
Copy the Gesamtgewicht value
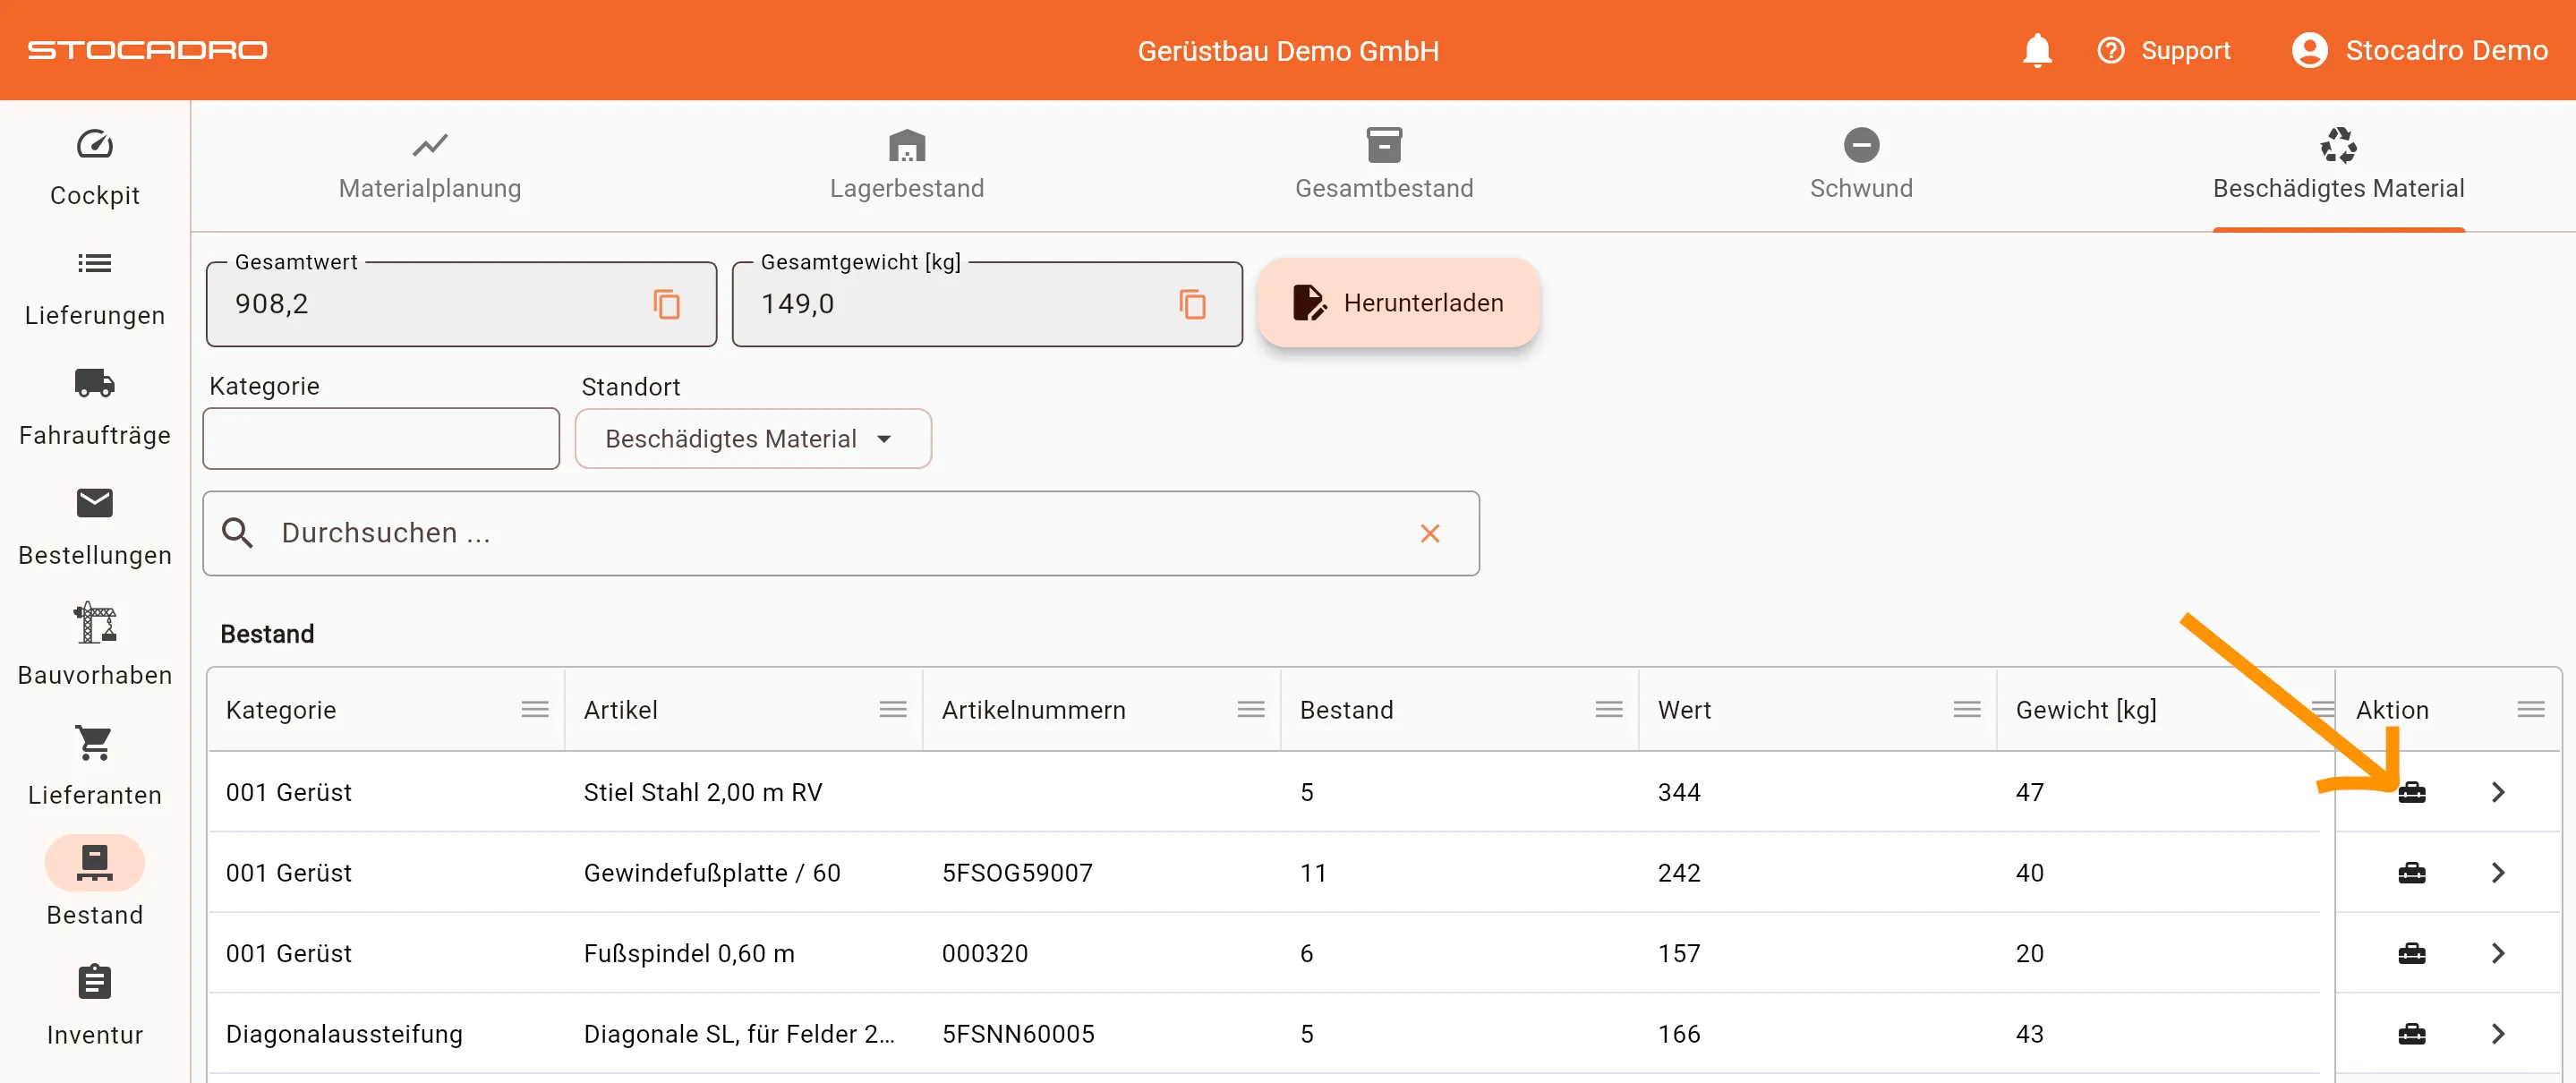[1191, 304]
